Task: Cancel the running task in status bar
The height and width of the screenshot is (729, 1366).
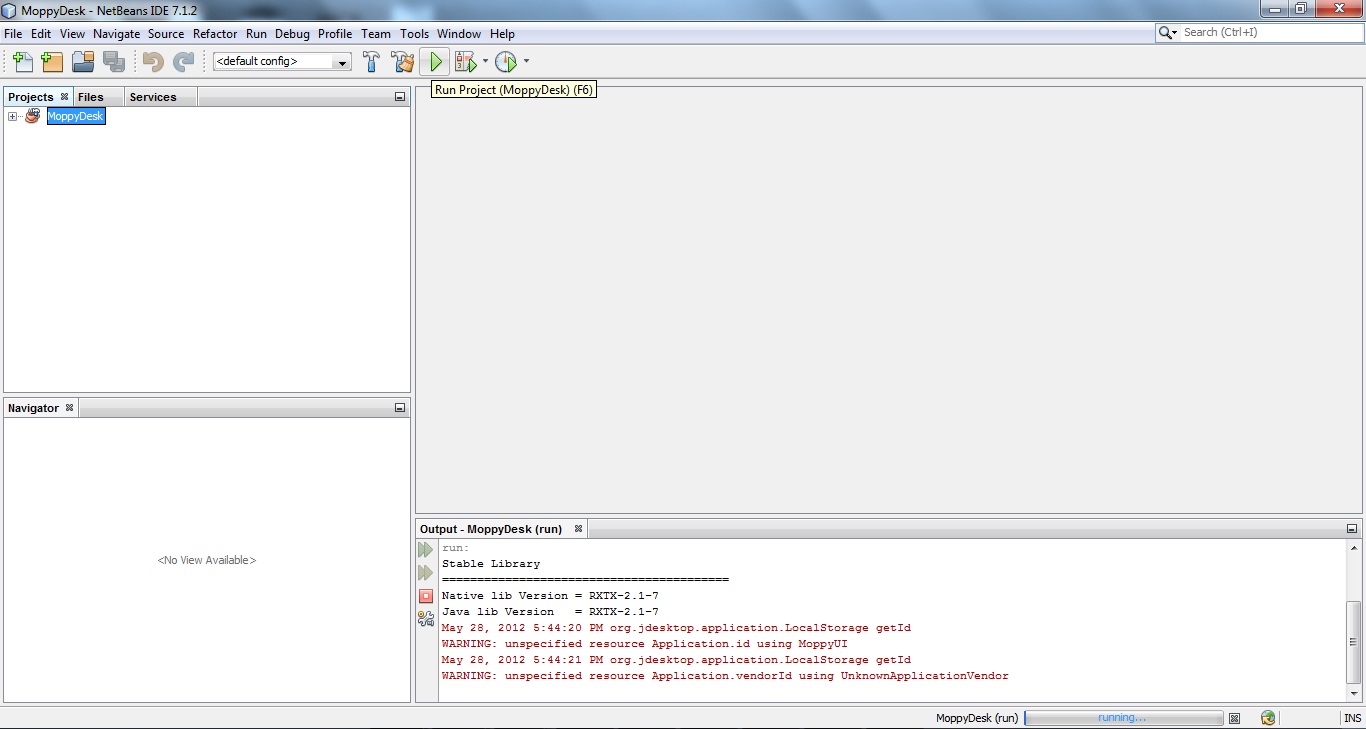Action: pos(1234,718)
